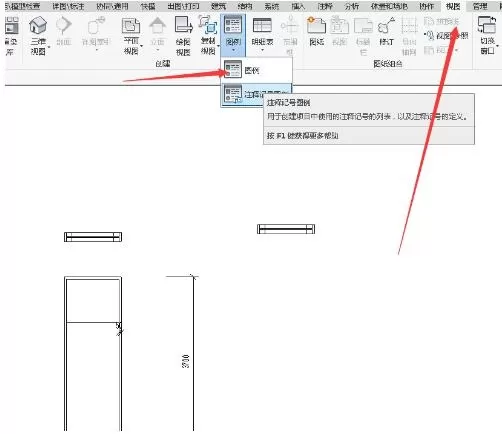
Task: Choose 注释记号图例 from the dropdown list
Action: pos(256,95)
